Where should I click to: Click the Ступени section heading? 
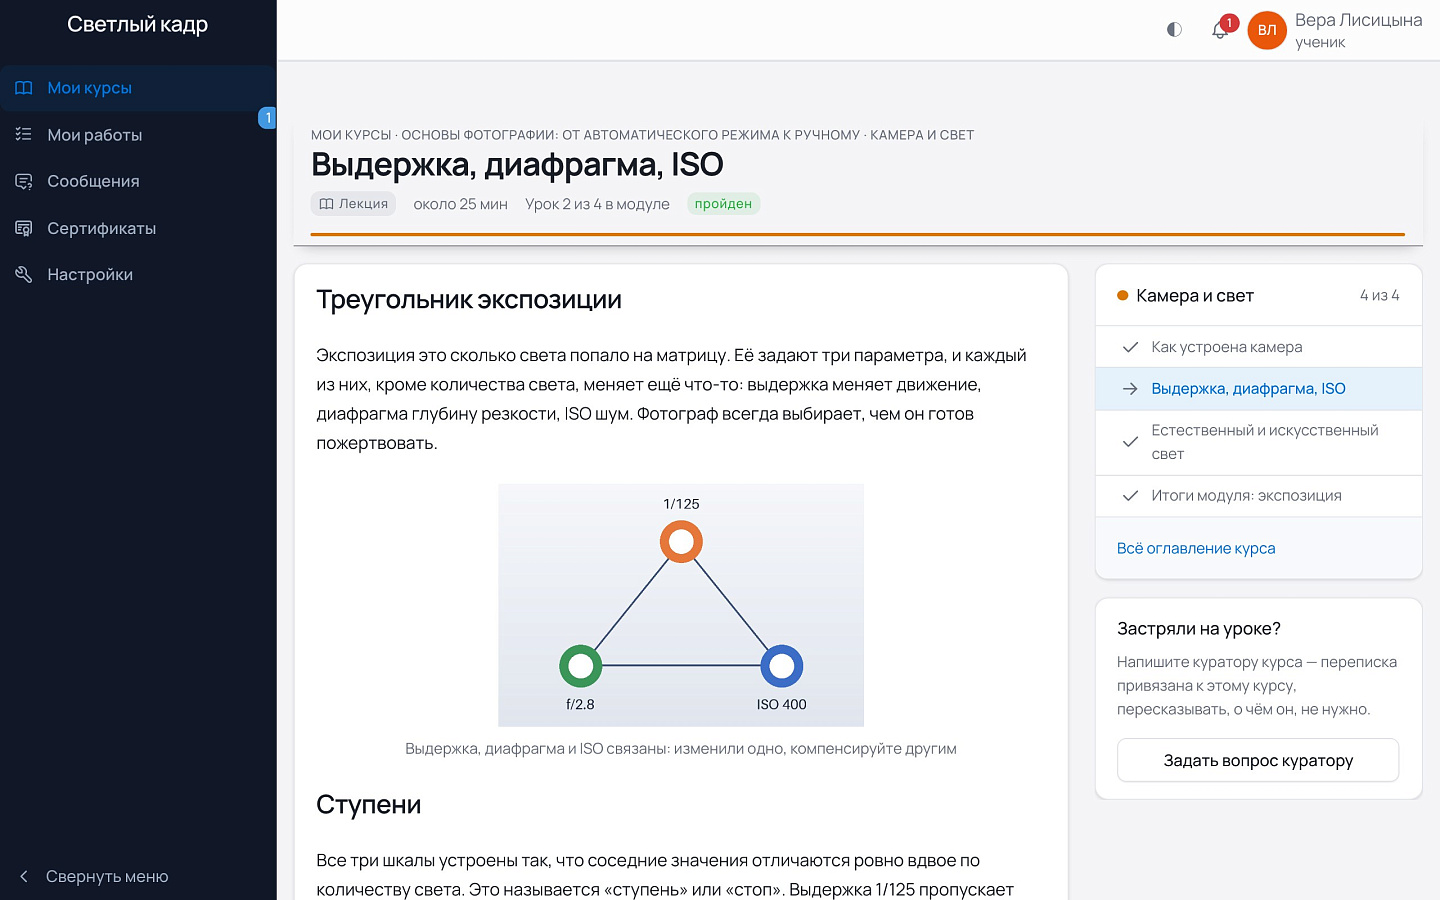(369, 805)
